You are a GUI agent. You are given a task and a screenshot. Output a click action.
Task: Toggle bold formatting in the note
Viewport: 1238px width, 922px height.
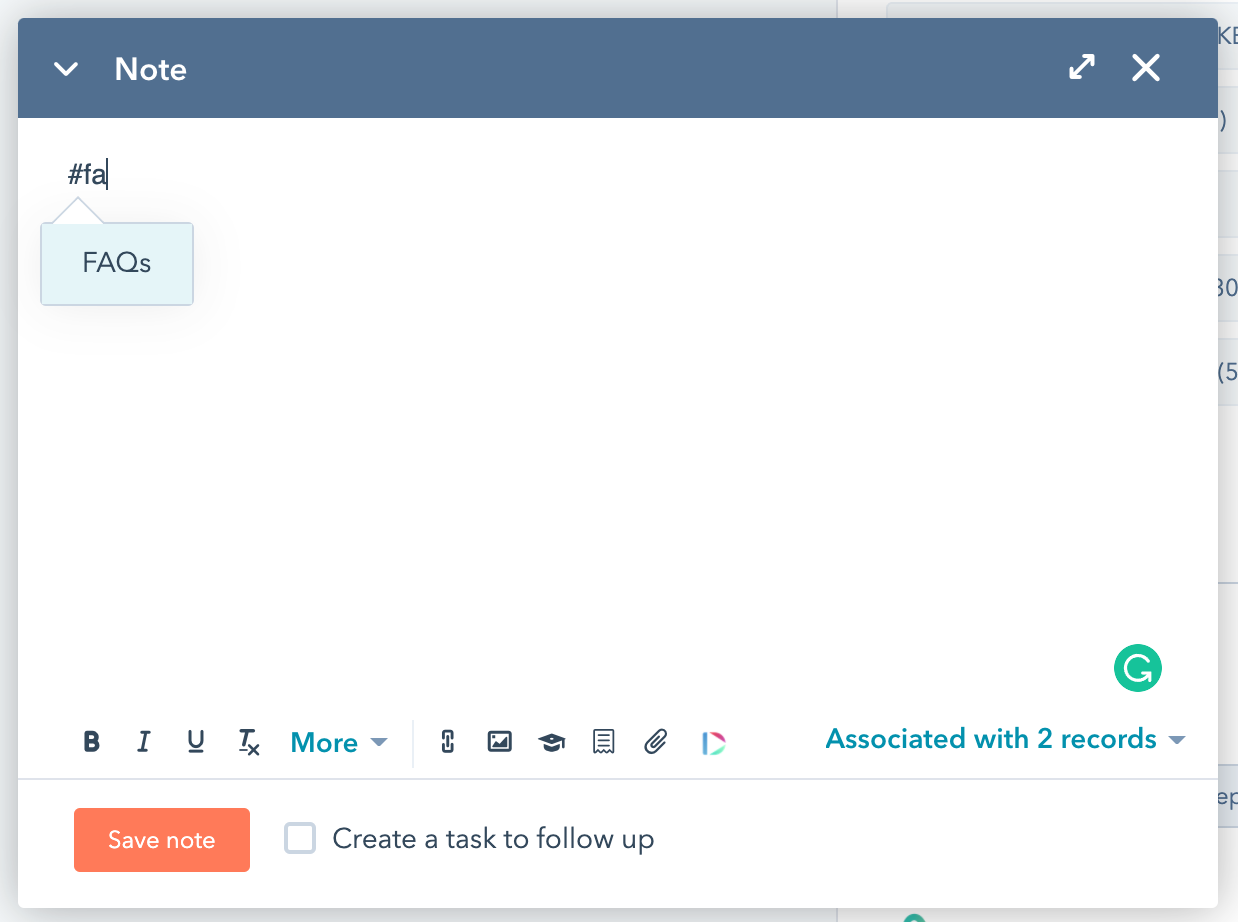pyautogui.click(x=92, y=742)
